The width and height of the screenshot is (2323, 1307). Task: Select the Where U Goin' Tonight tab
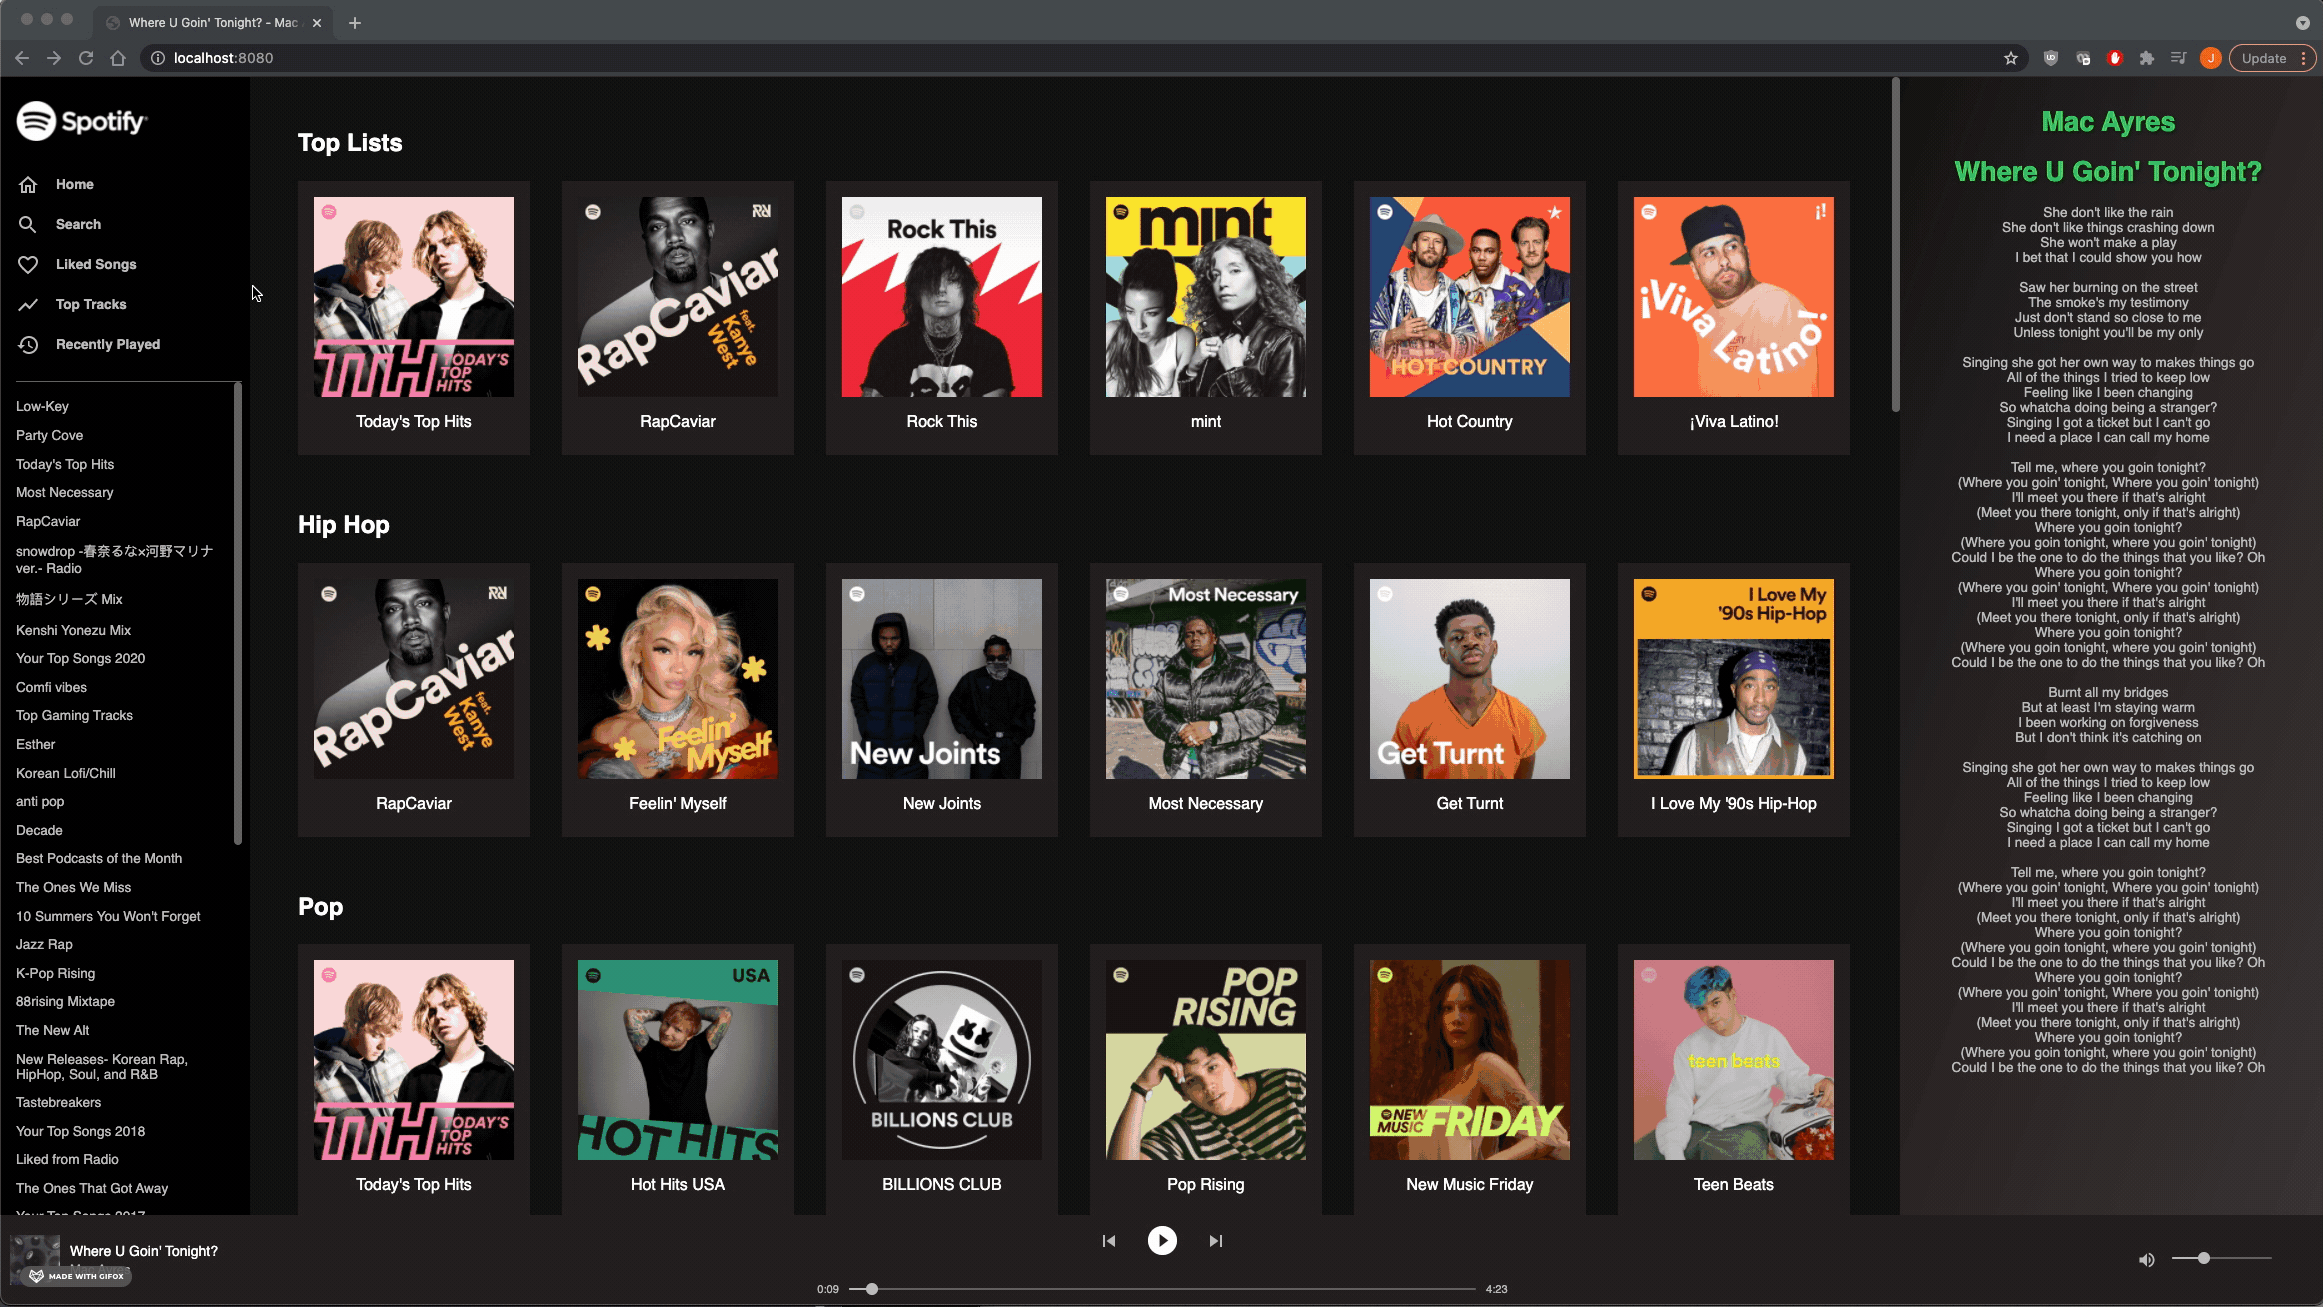(213, 22)
